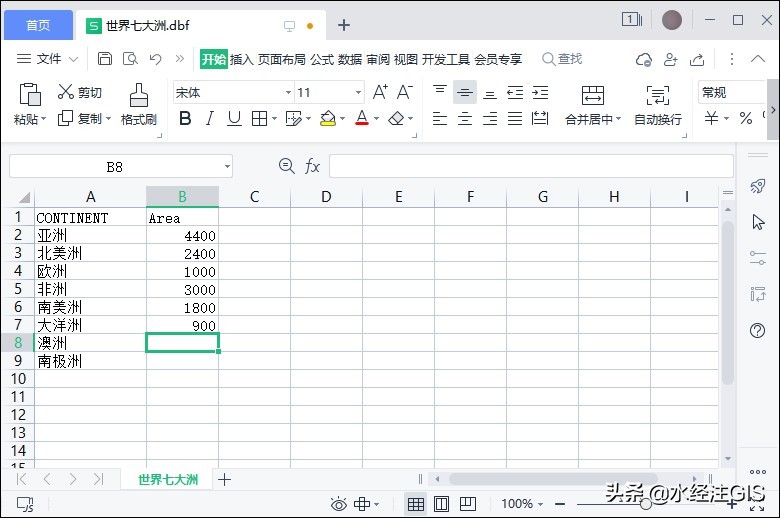
Task: Click the Cut scissors button
Action: 80,92
